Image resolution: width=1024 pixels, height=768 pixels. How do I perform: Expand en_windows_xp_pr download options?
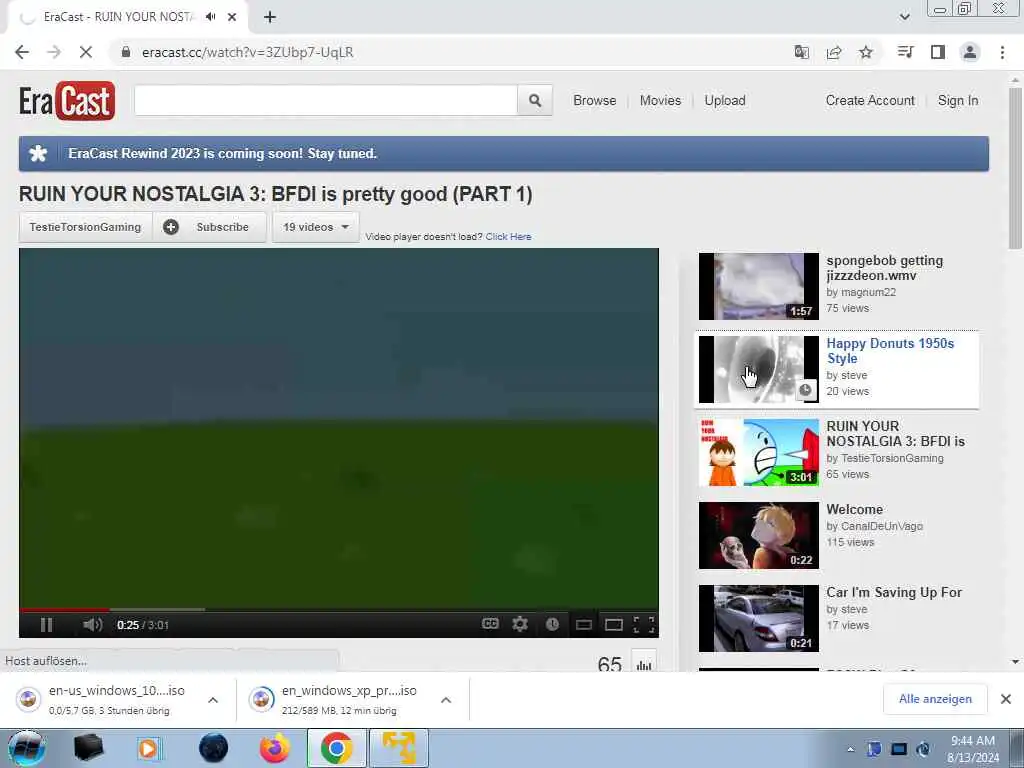click(446, 700)
